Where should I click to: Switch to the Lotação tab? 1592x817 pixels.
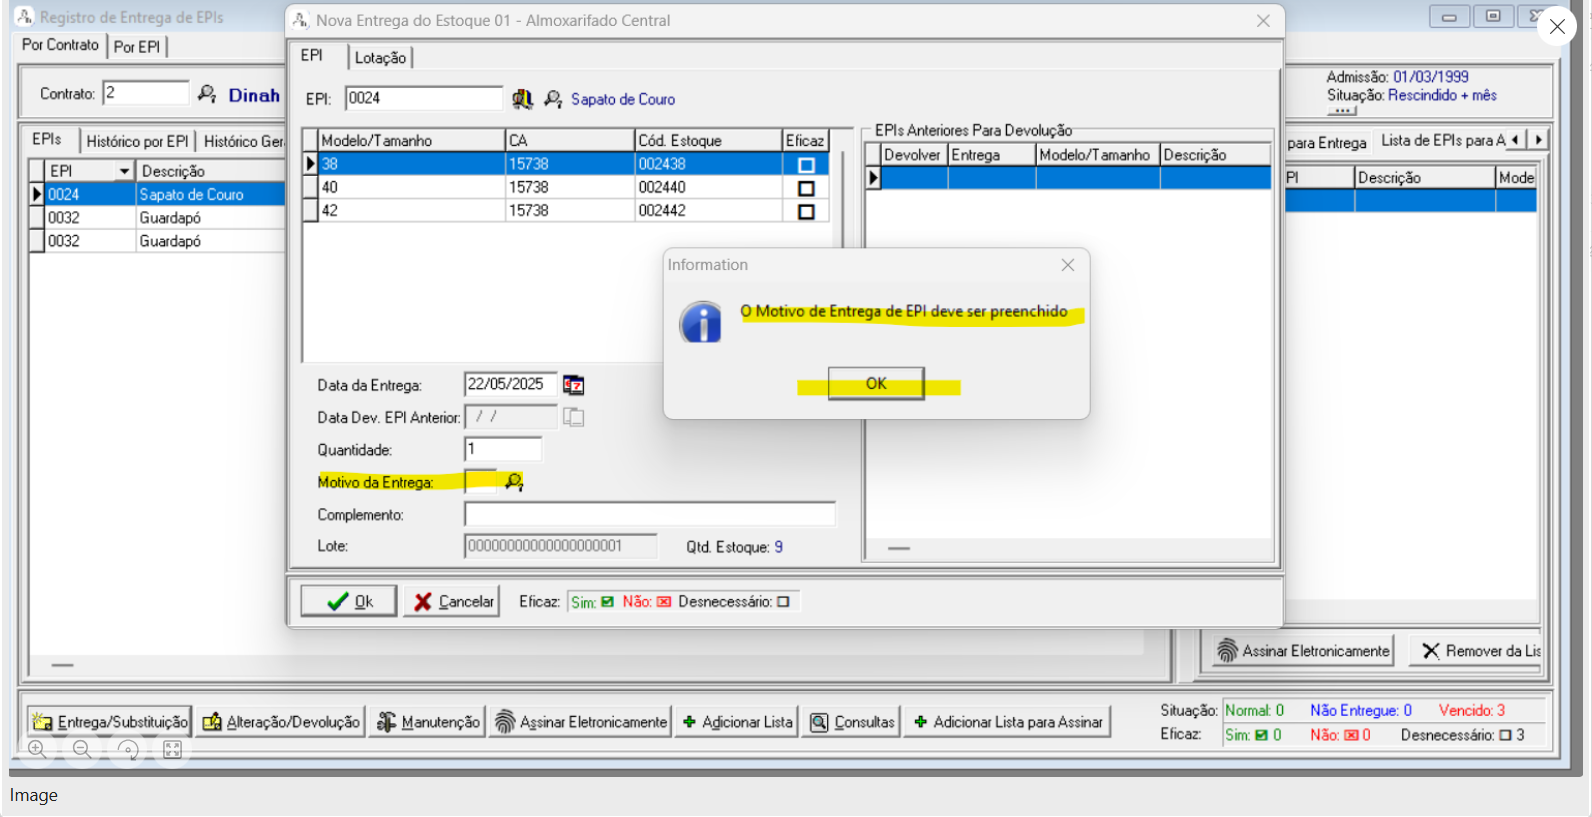(380, 58)
